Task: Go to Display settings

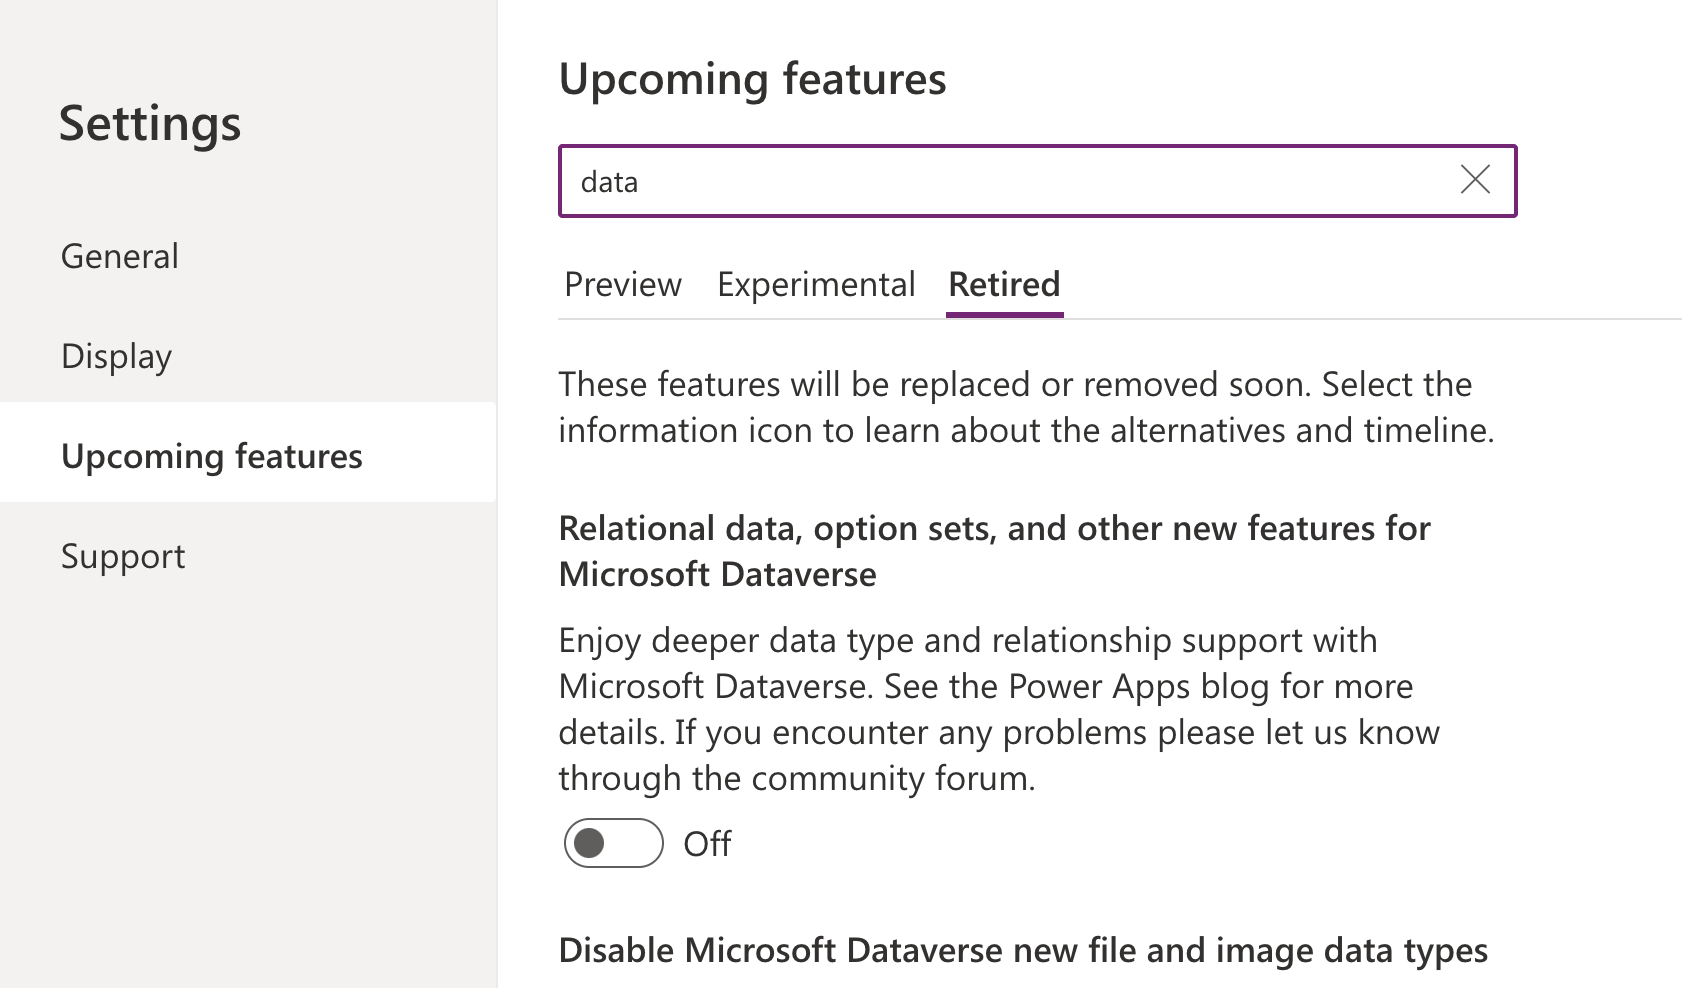Action: (x=248, y=356)
